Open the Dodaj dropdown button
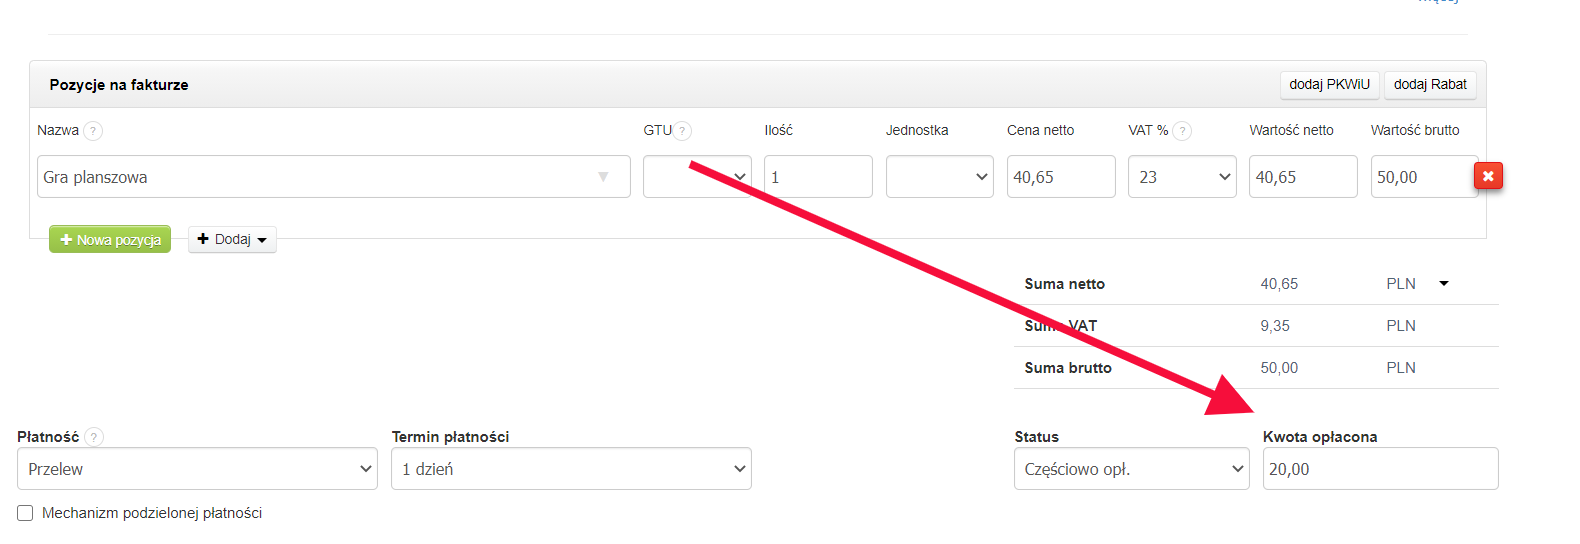This screenshot has width=1580, height=544. coord(232,240)
